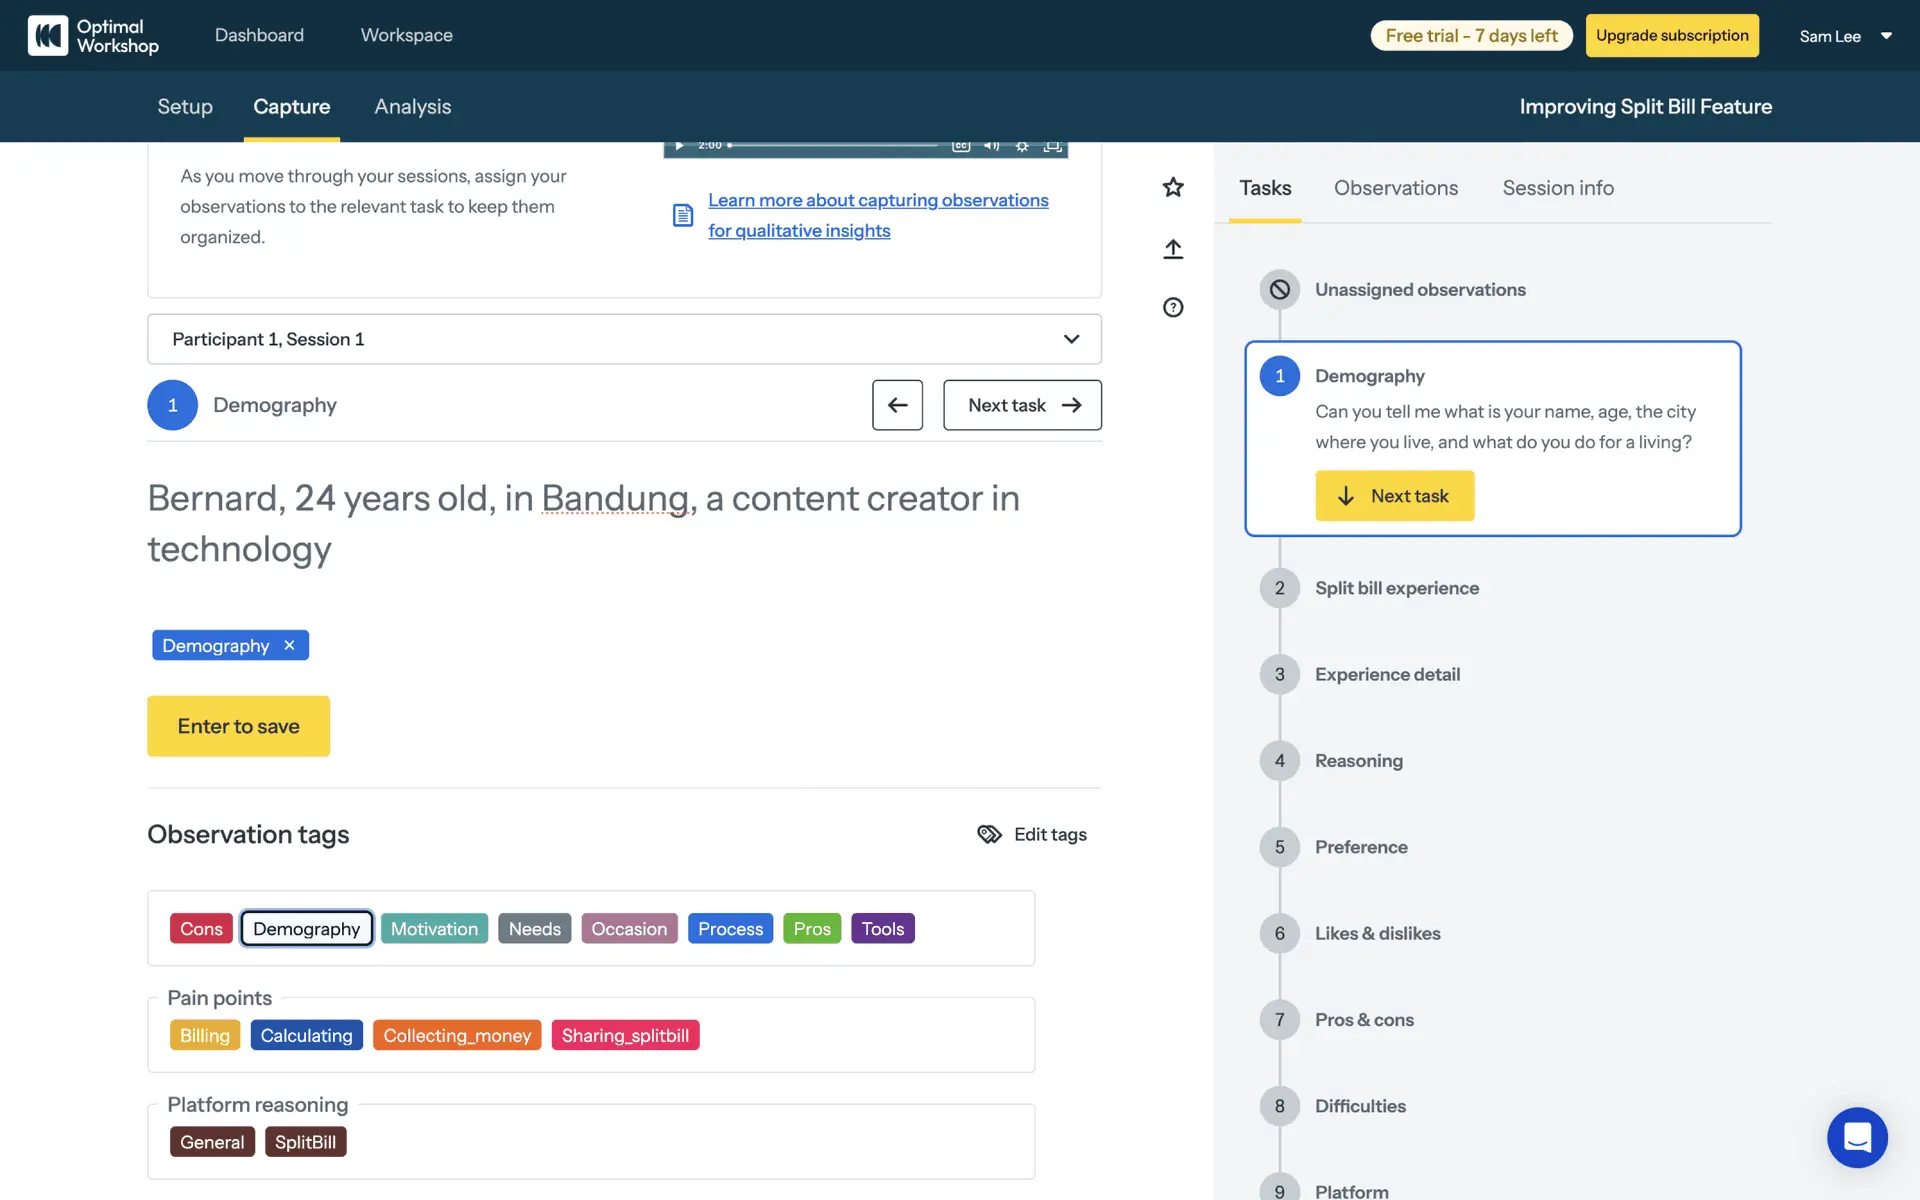The height and width of the screenshot is (1200, 1920).
Task: Expand the Split bill experience task
Action: coord(1396,588)
